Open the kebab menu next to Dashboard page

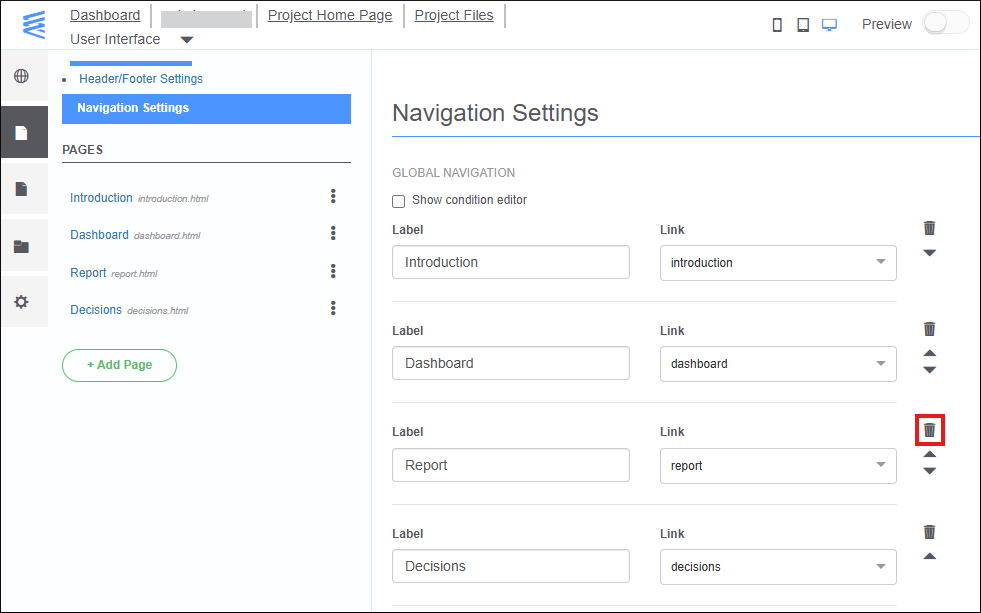pyautogui.click(x=333, y=233)
